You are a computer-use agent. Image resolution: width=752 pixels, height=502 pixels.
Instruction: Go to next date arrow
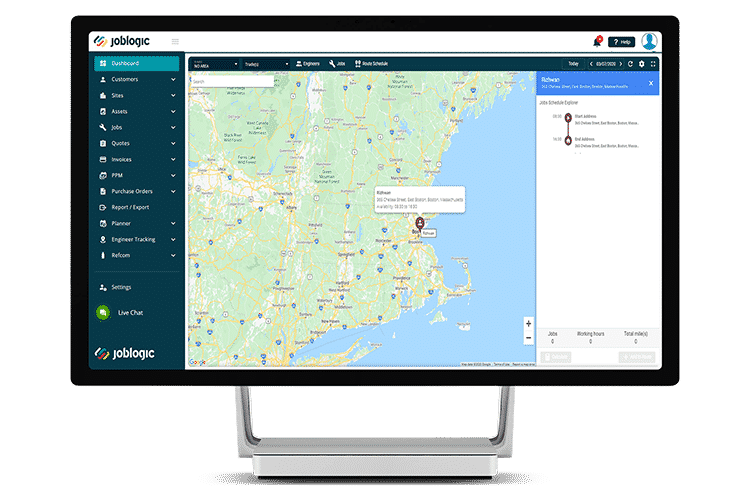pos(621,64)
